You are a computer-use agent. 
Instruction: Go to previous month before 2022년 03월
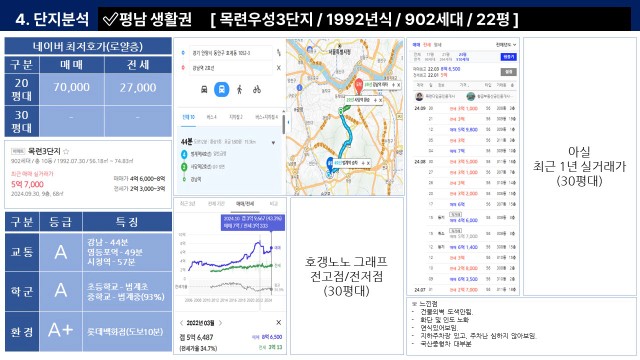[x=182, y=323]
